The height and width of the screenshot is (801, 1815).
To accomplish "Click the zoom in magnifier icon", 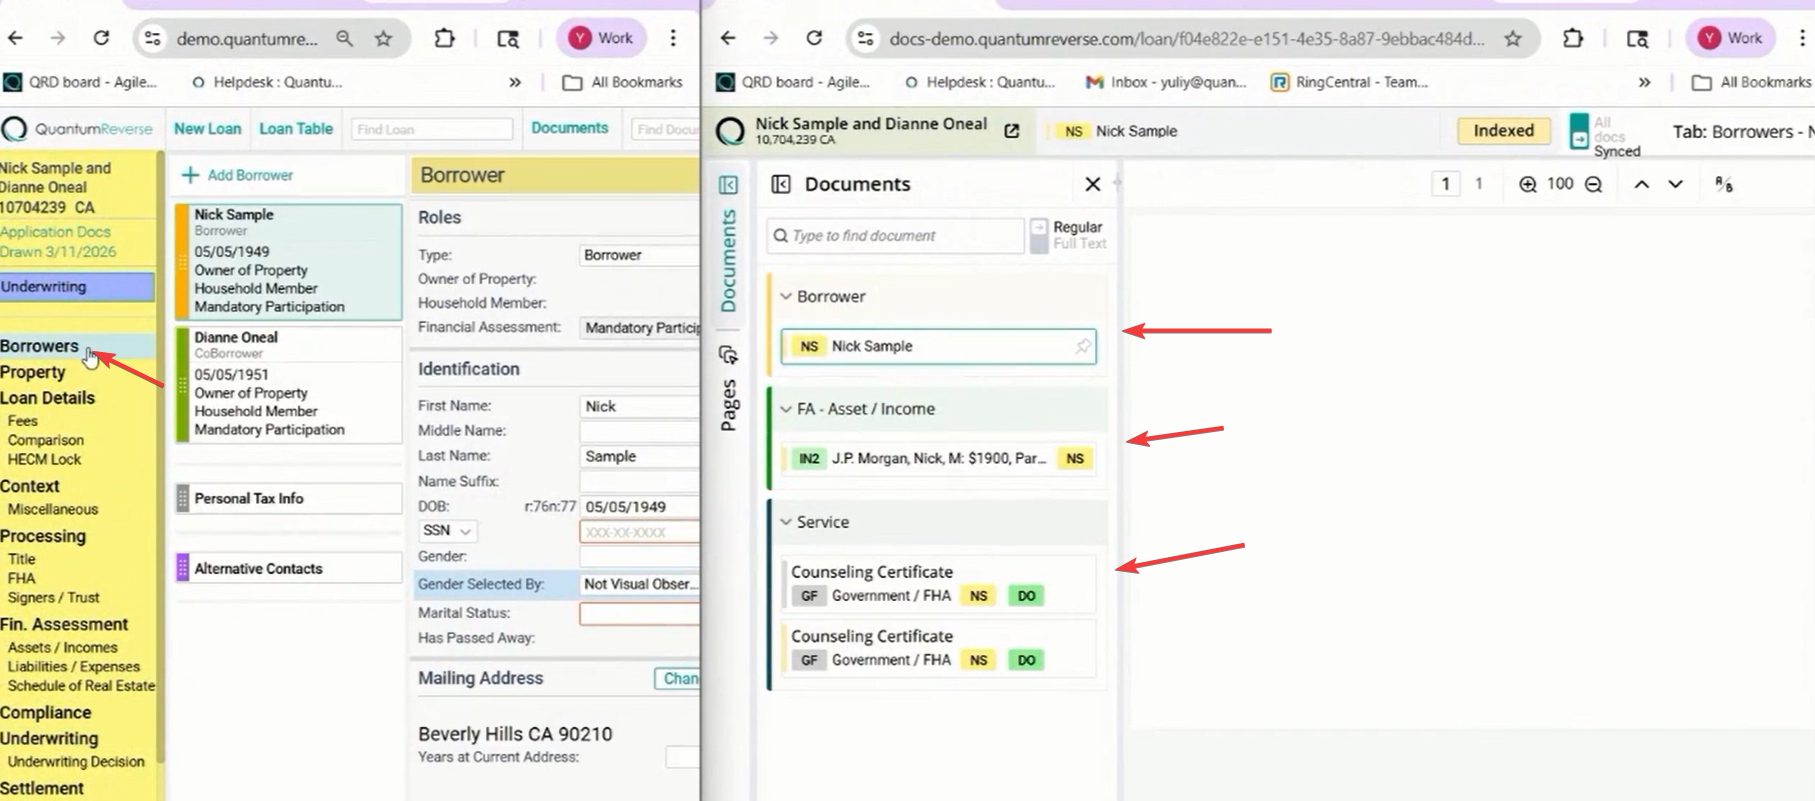I will click(1527, 184).
